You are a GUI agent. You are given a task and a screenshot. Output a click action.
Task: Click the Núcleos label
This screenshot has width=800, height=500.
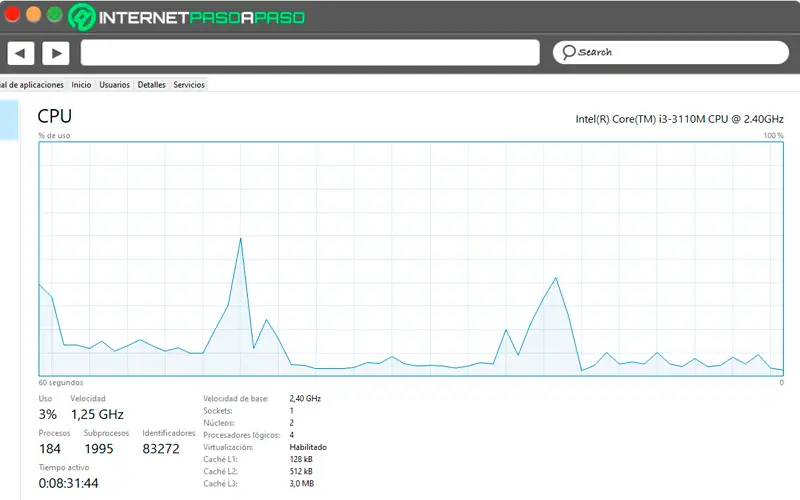click(x=219, y=423)
